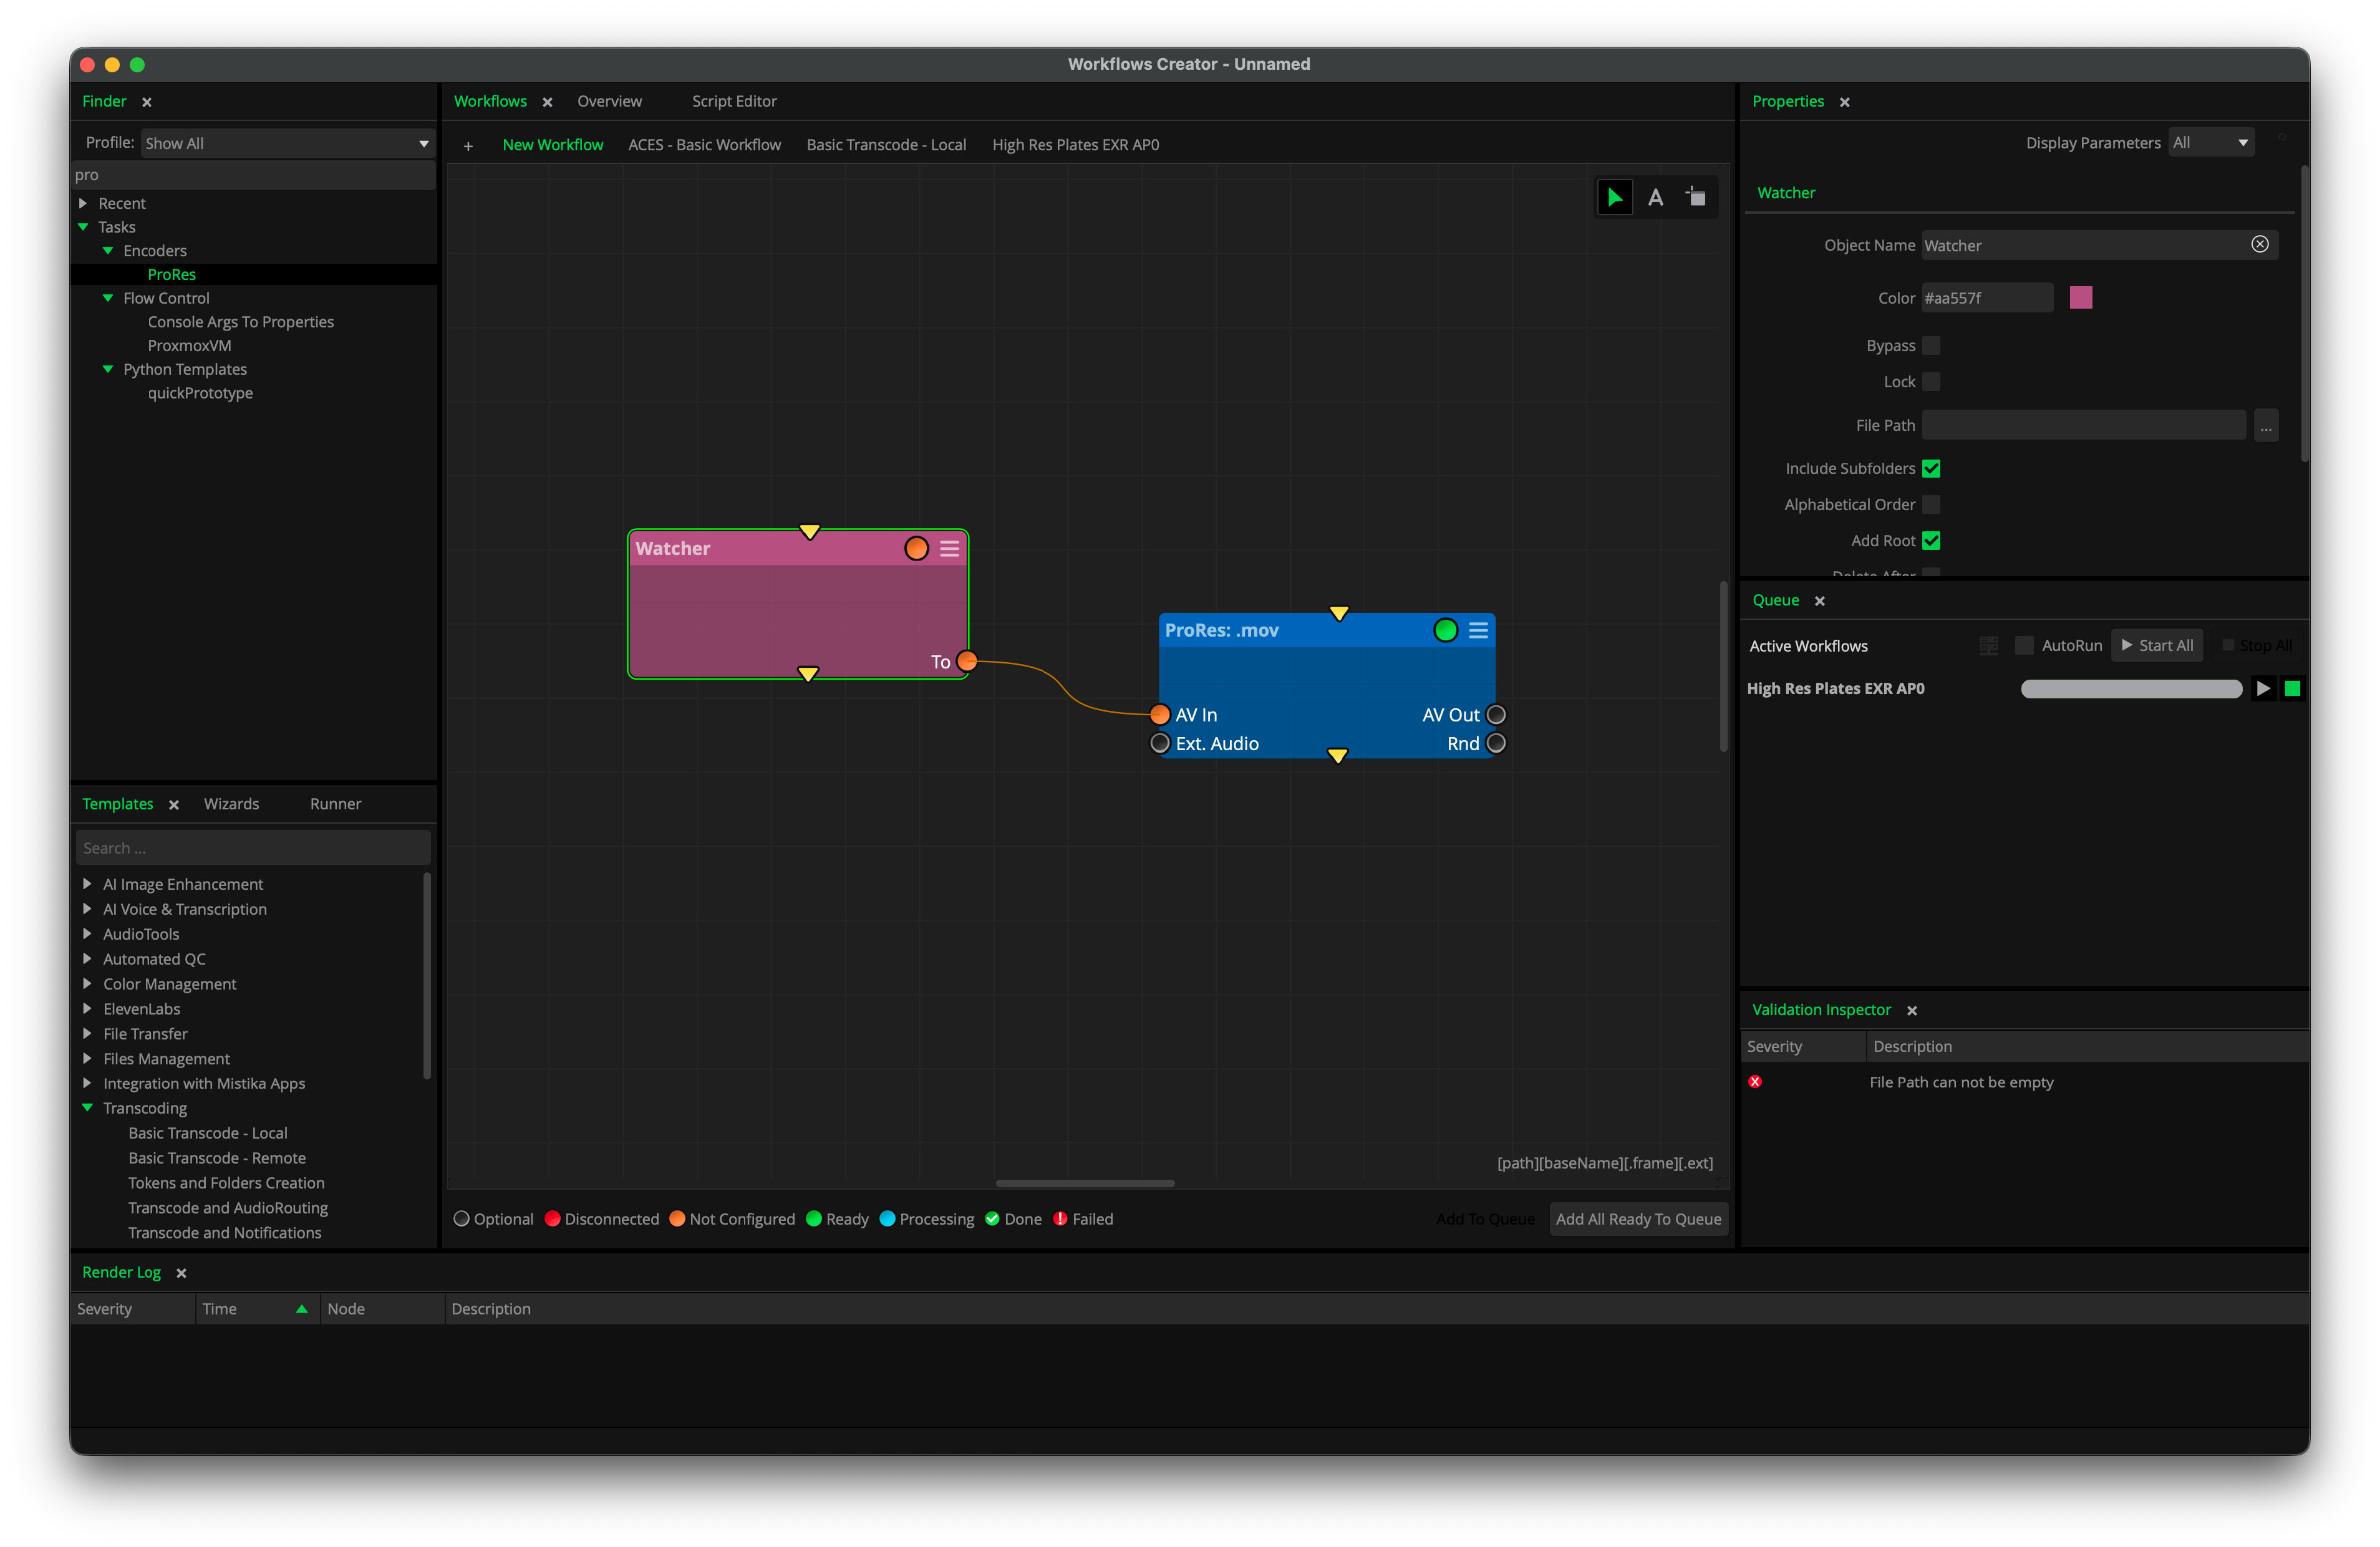
Task: Click the pink color swatch
Action: (2081, 298)
